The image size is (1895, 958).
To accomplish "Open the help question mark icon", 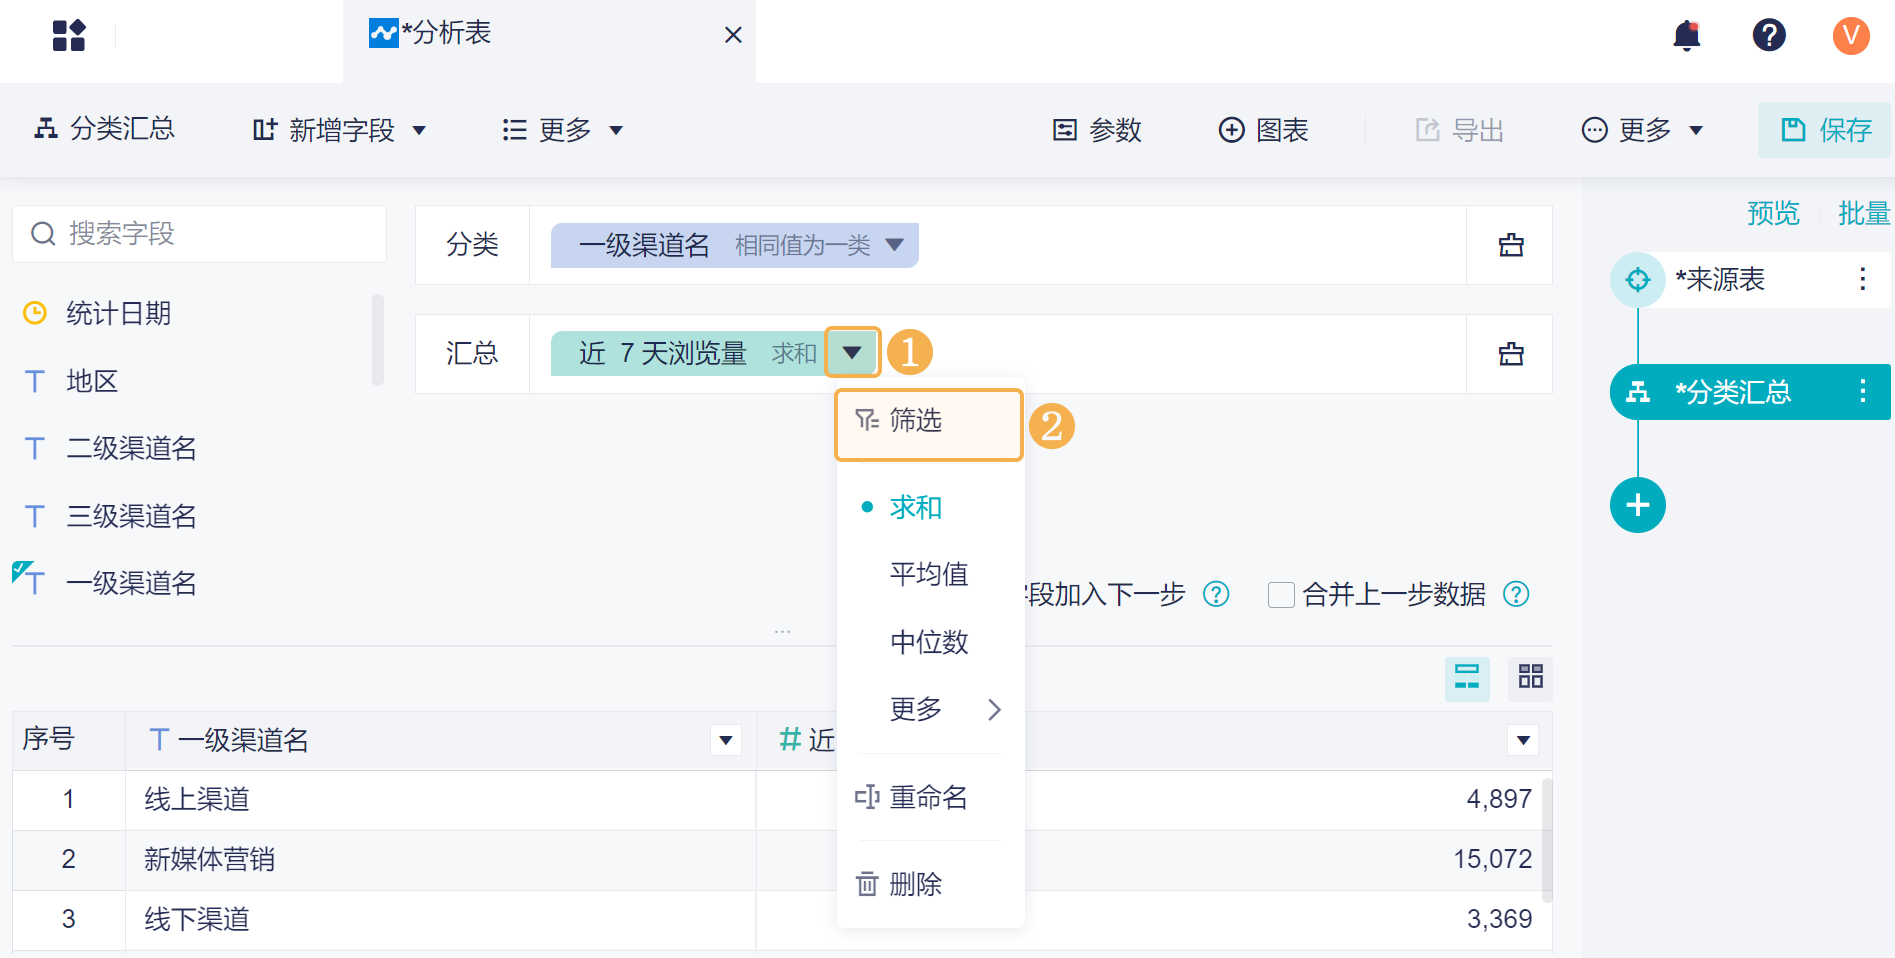I will click(x=1768, y=35).
